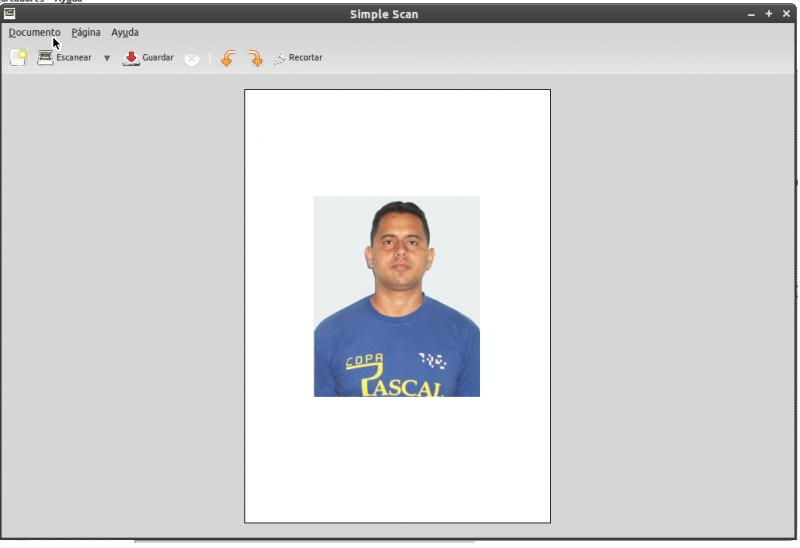
Task: Open the Documento menu
Action: (x=34, y=33)
